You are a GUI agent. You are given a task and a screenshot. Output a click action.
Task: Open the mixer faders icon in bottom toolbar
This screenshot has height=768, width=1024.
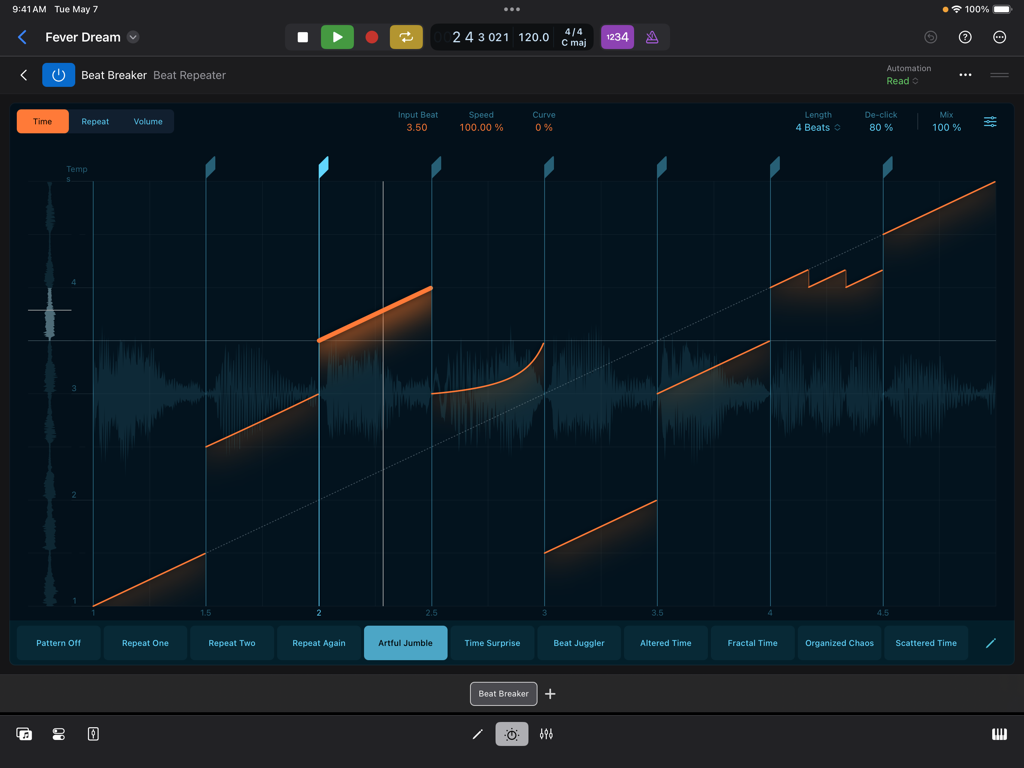546,733
